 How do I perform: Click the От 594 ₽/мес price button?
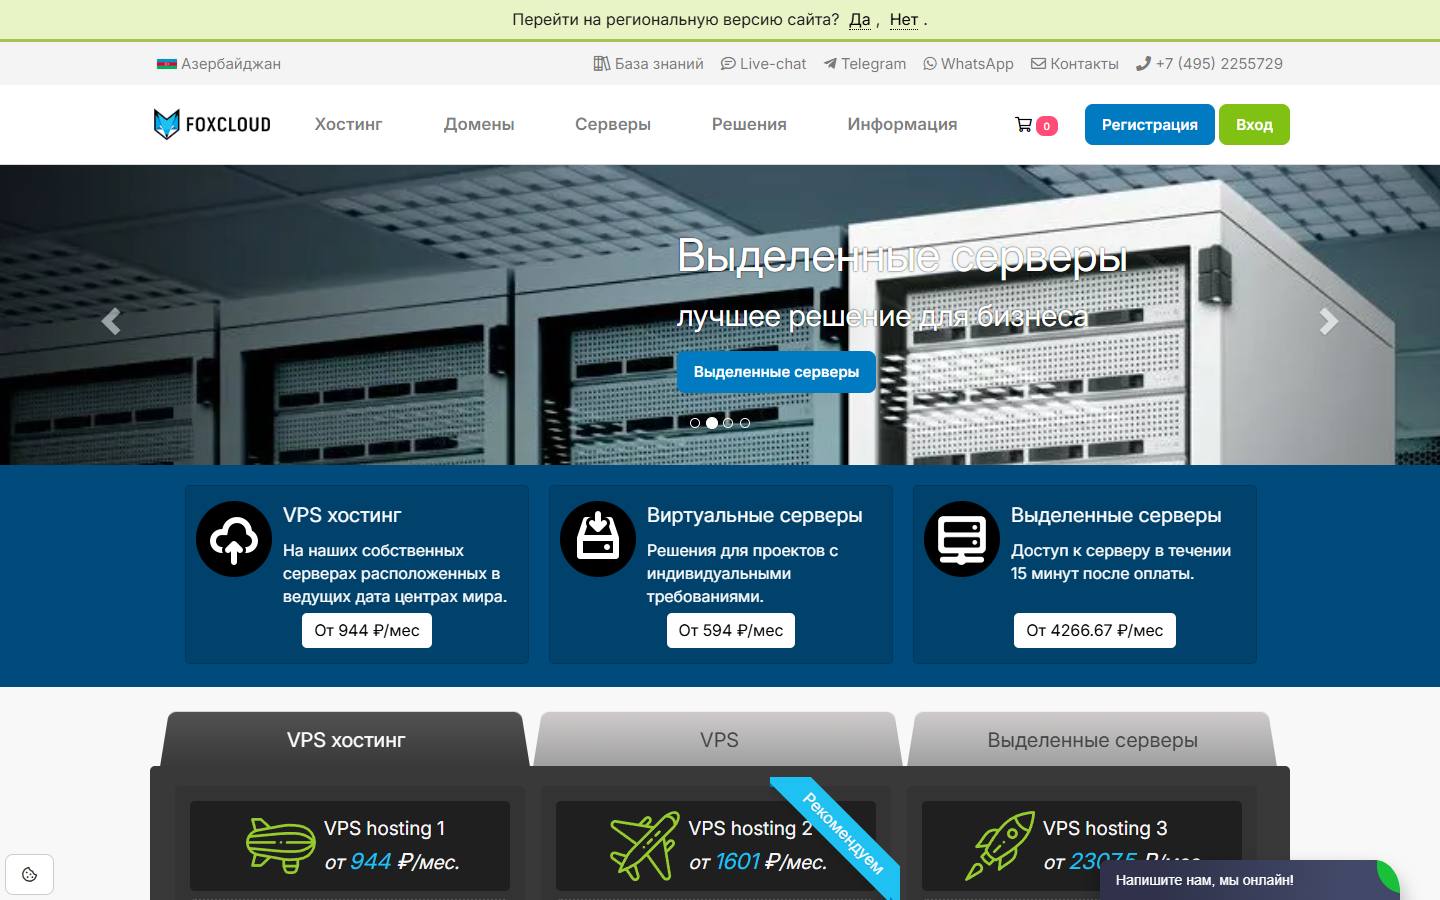(x=731, y=631)
